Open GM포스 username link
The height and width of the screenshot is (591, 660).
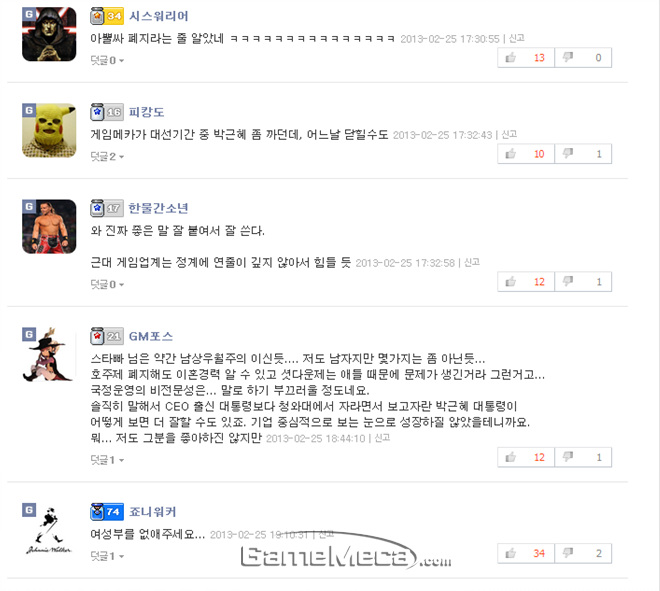pyautogui.click(x=151, y=336)
